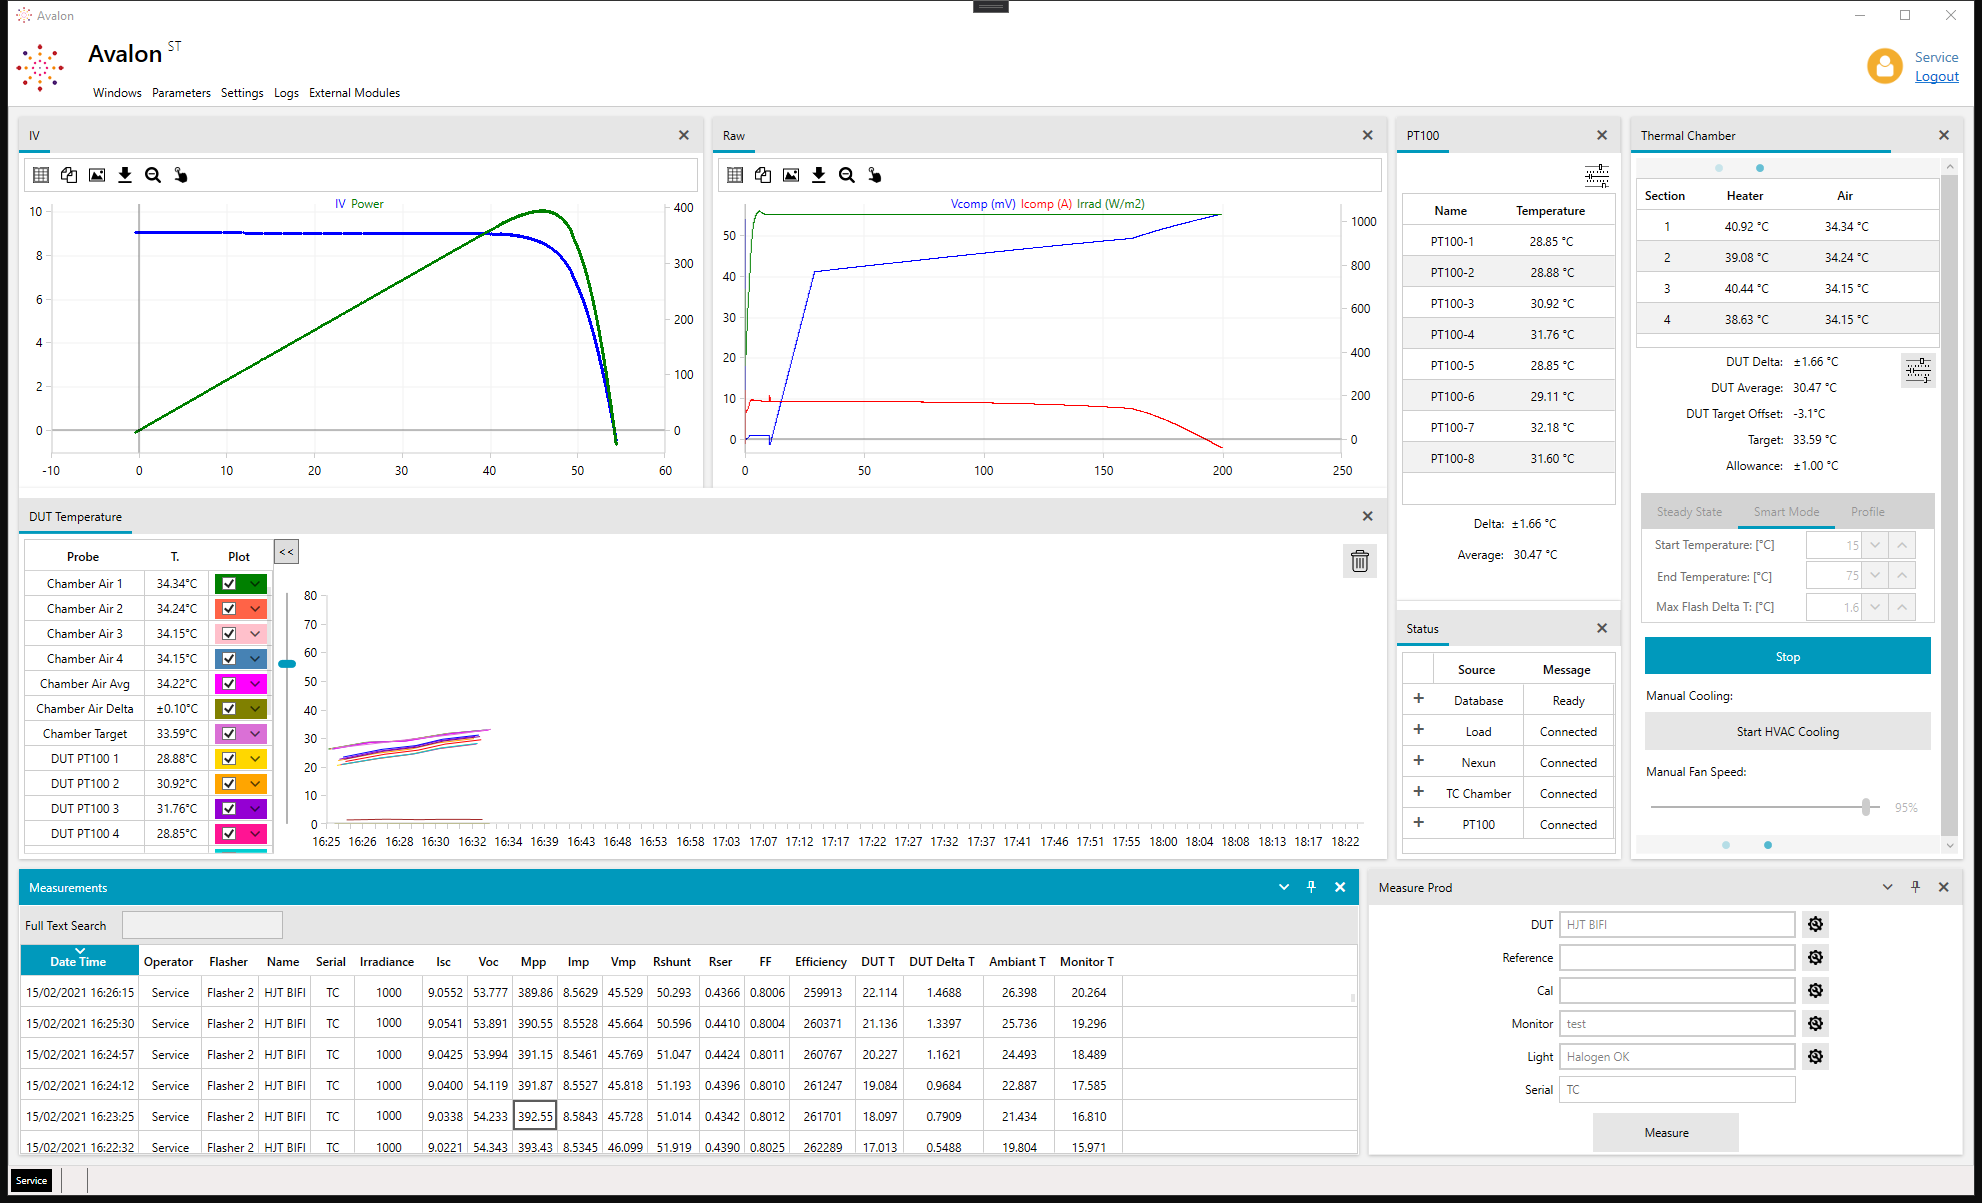Expand the Database status row

click(1418, 699)
